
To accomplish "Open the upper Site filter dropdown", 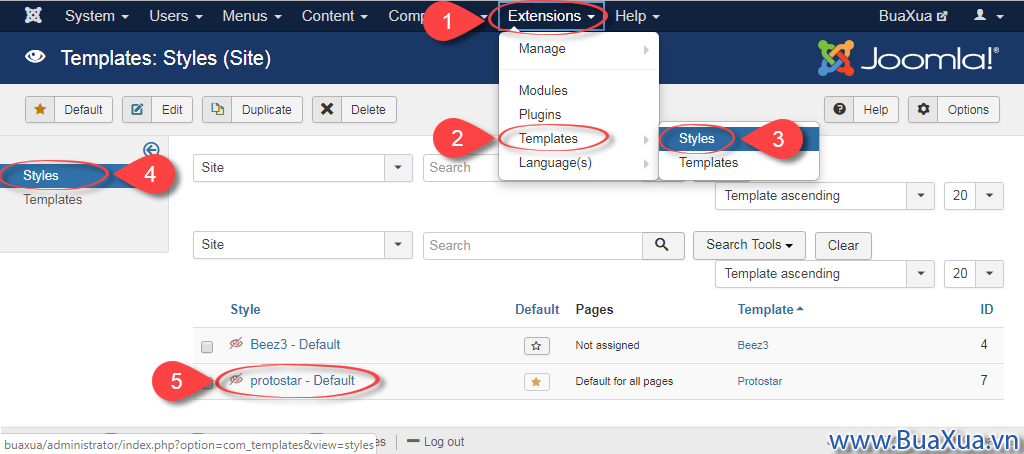I will click(303, 168).
